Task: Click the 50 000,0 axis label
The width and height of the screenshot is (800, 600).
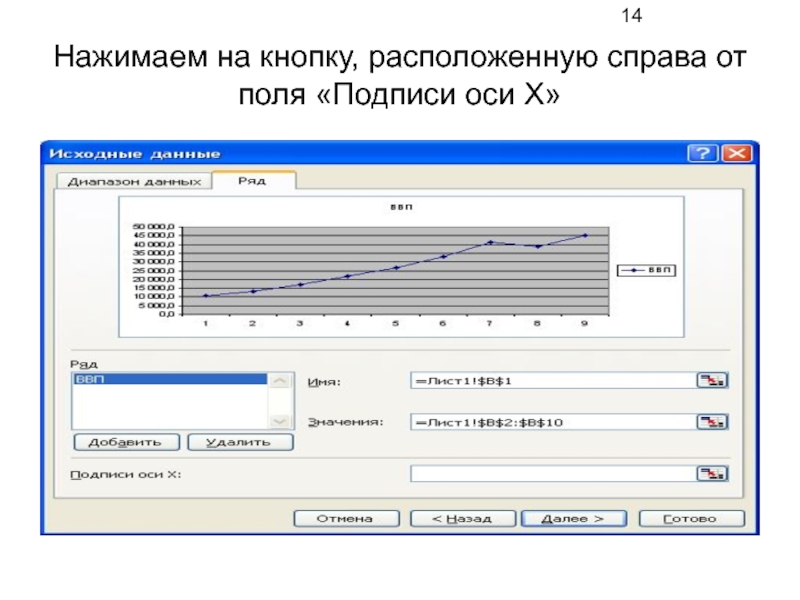Action: click(154, 227)
